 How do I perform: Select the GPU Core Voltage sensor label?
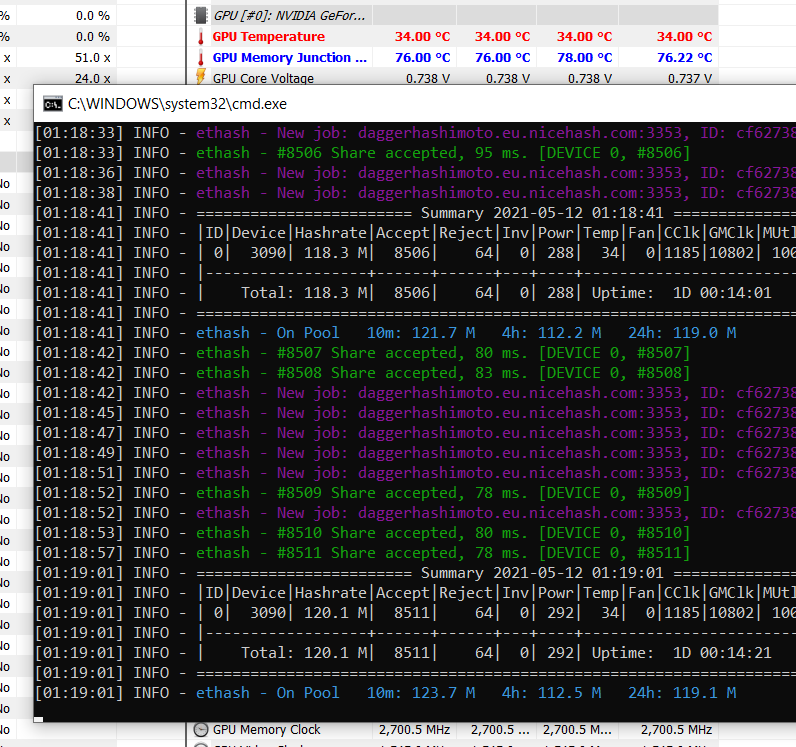coord(263,78)
